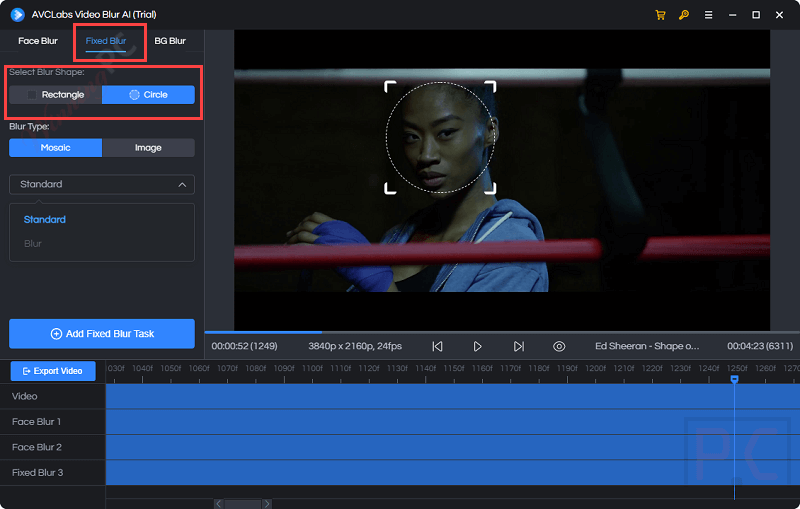Screen dimensions: 800x509
Task: Click the timeline horizontal scrollbar thumb
Action: point(243,504)
